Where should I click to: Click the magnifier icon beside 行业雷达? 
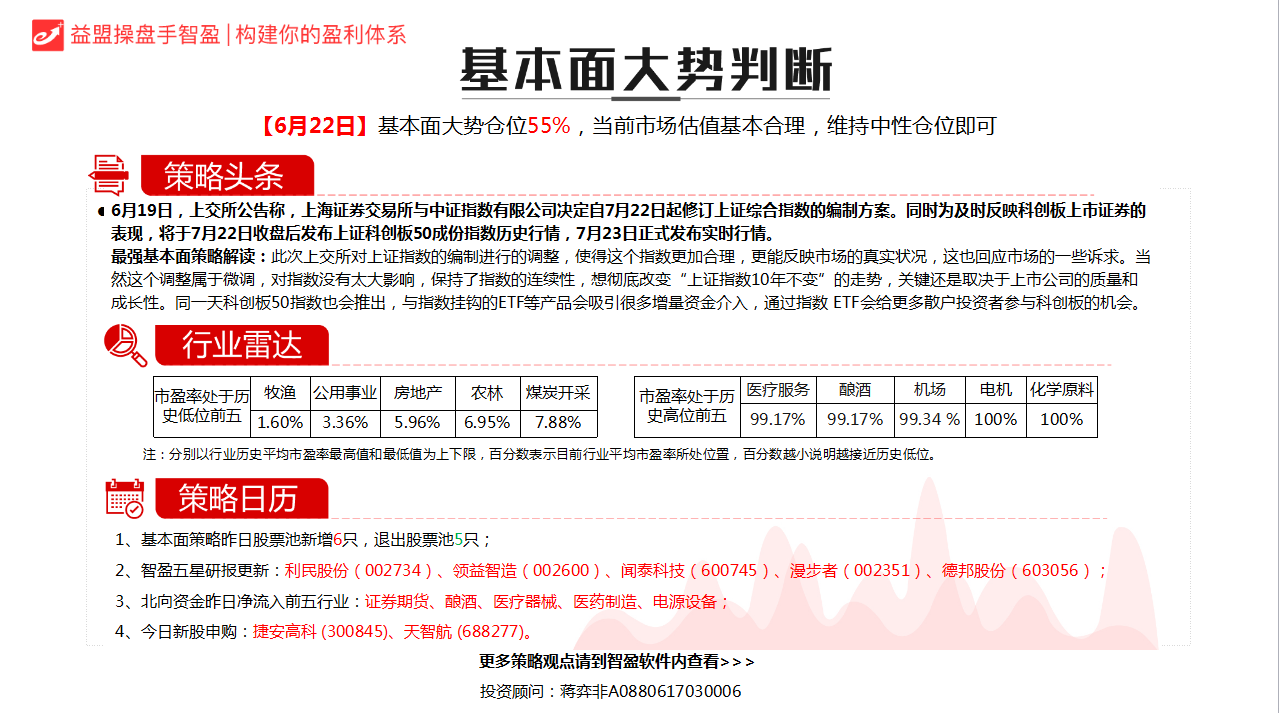coord(126,345)
